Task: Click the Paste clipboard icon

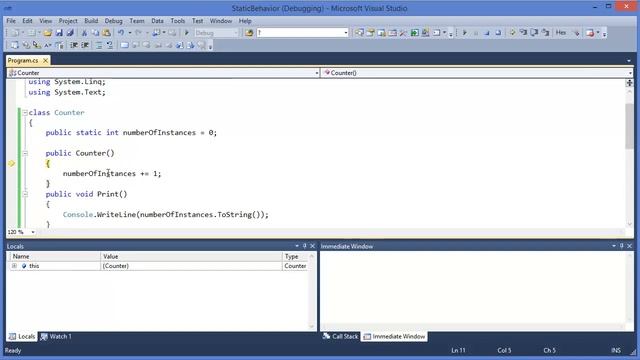Action: (x=106, y=33)
